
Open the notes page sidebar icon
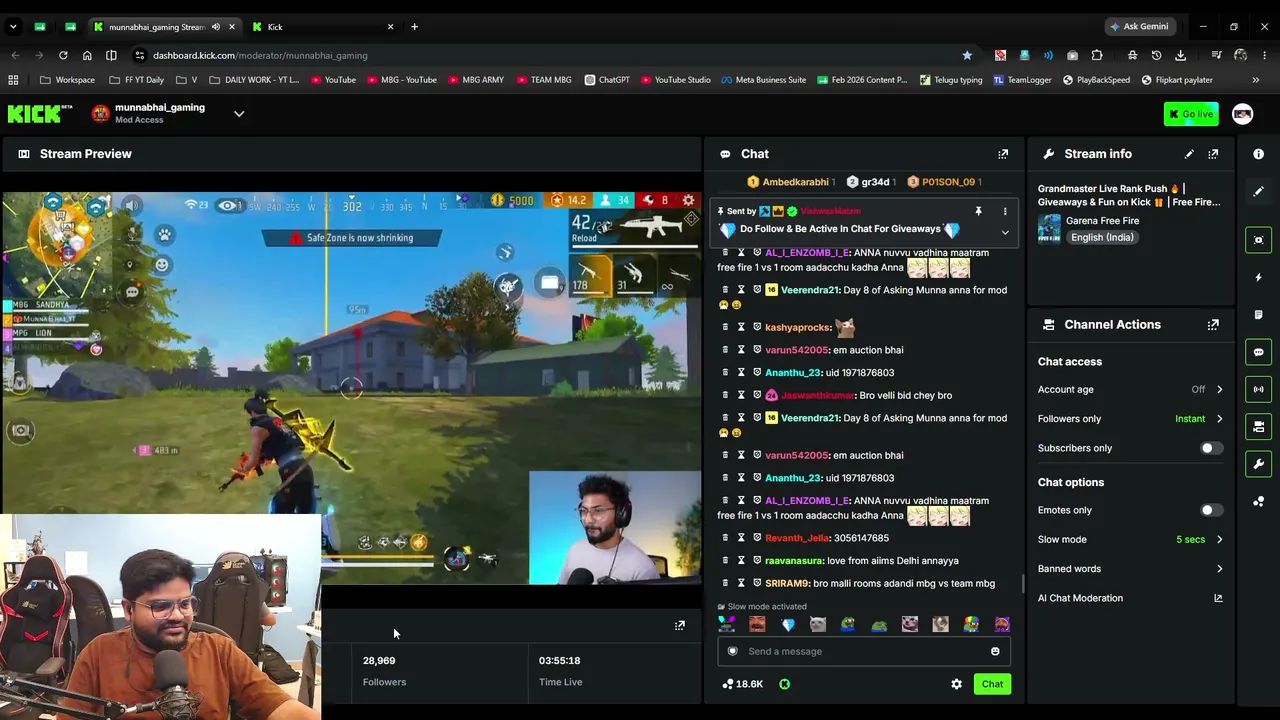pyautogui.click(x=1259, y=314)
